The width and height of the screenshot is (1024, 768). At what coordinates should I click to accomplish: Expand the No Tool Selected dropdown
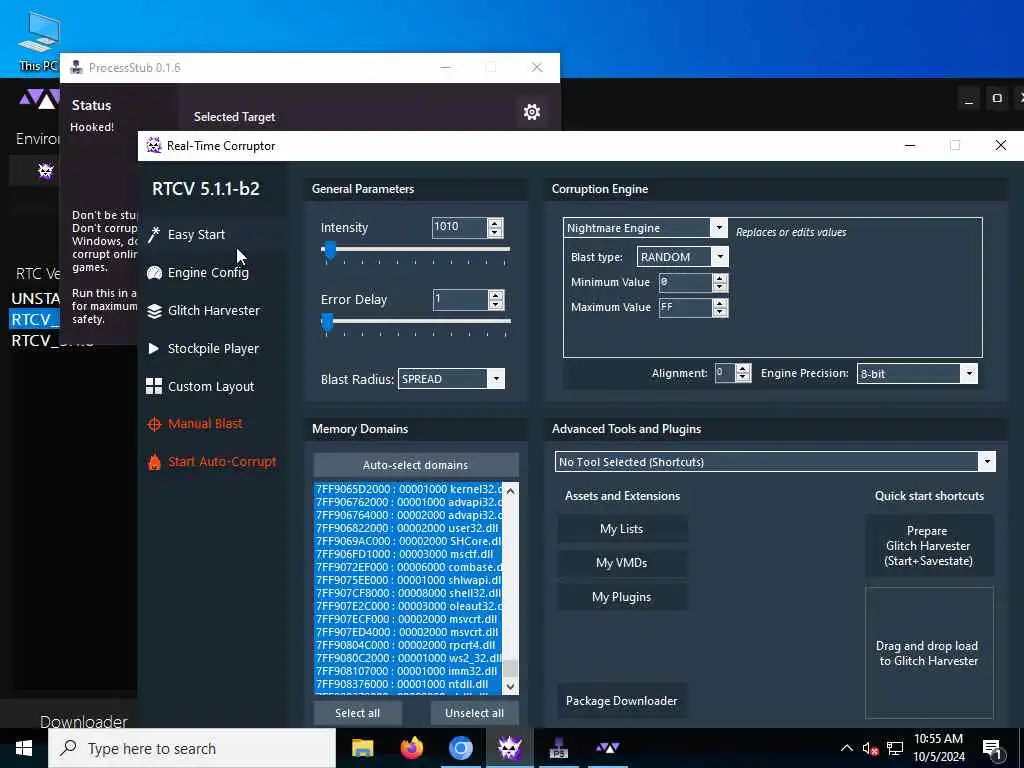987,462
